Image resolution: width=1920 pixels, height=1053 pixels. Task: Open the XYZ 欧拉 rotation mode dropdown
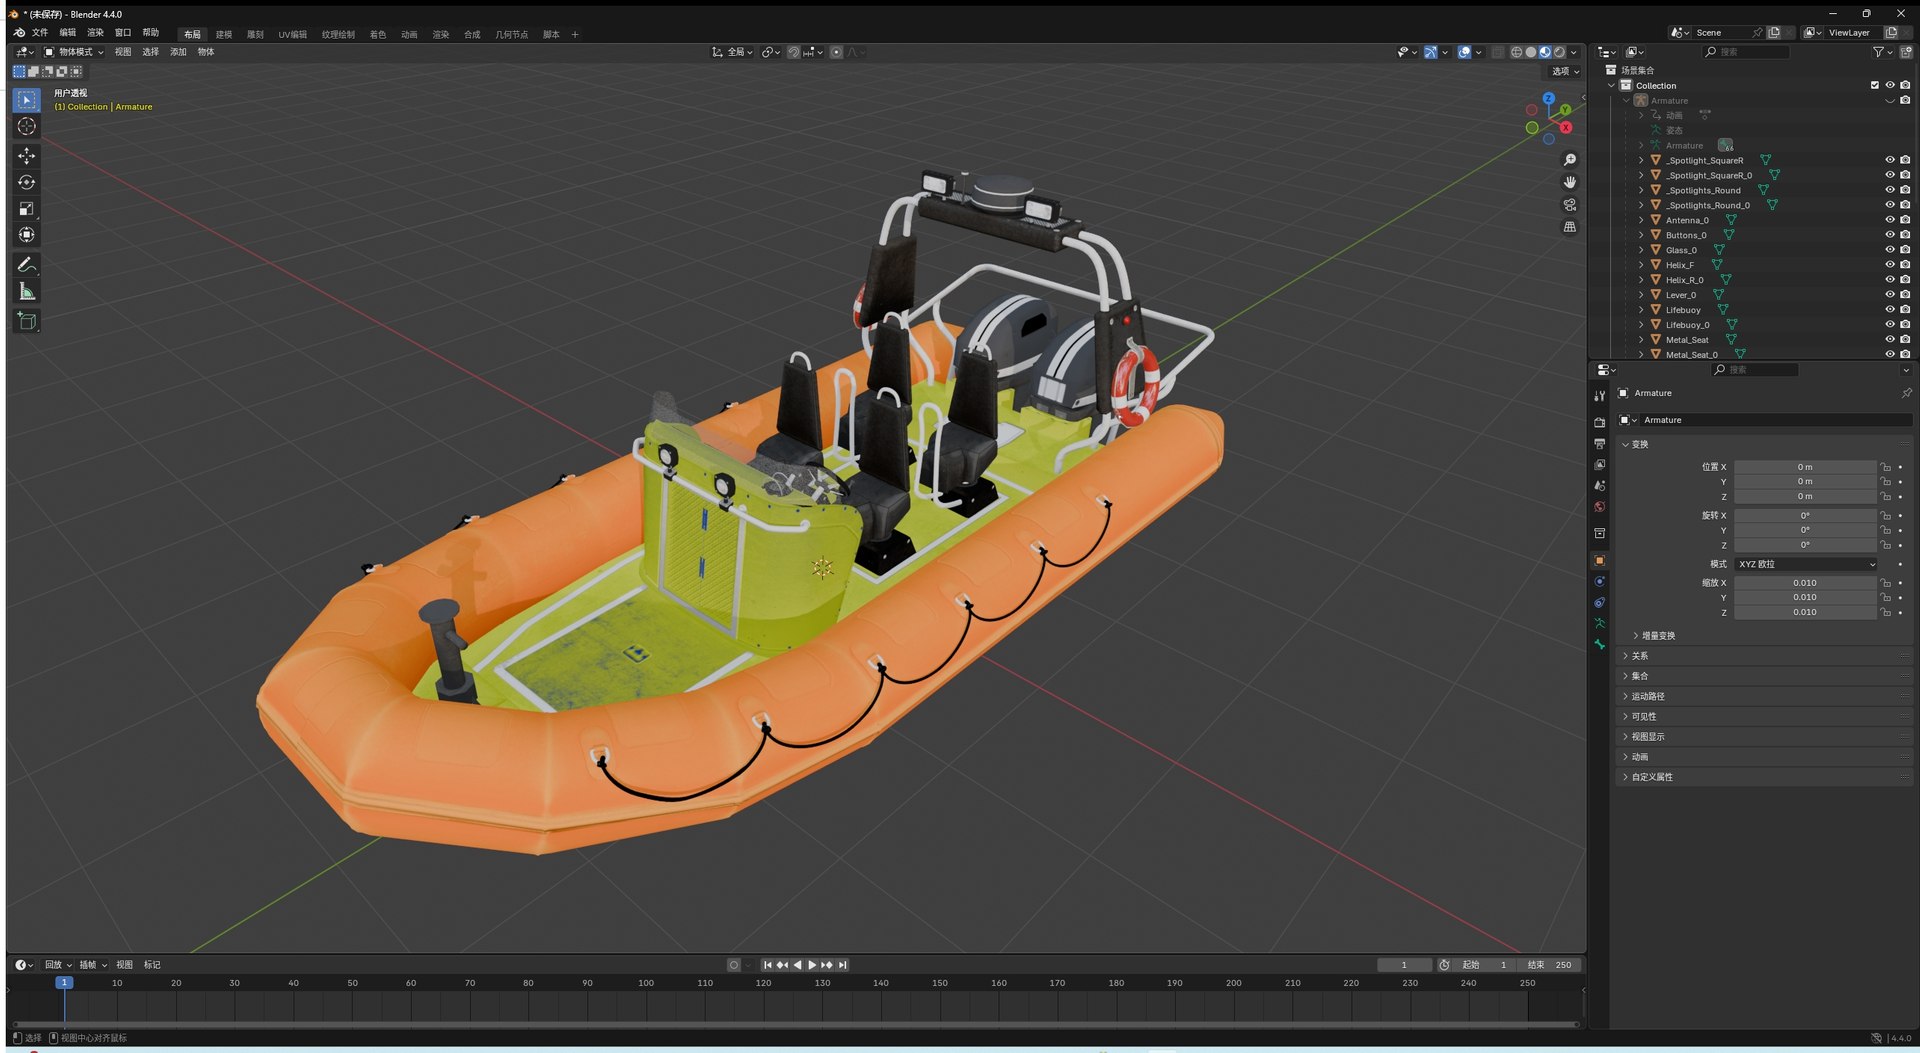pos(1806,564)
